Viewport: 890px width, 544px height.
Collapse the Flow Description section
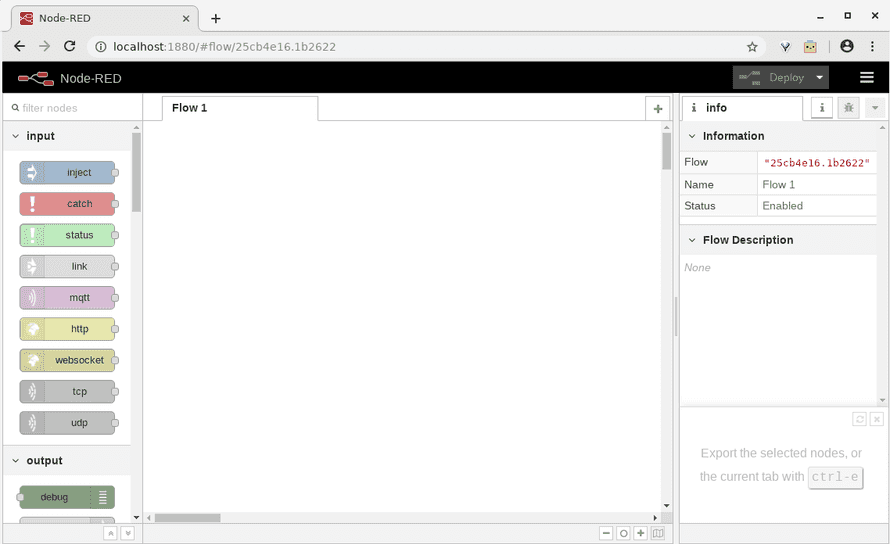[x=691, y=240]
